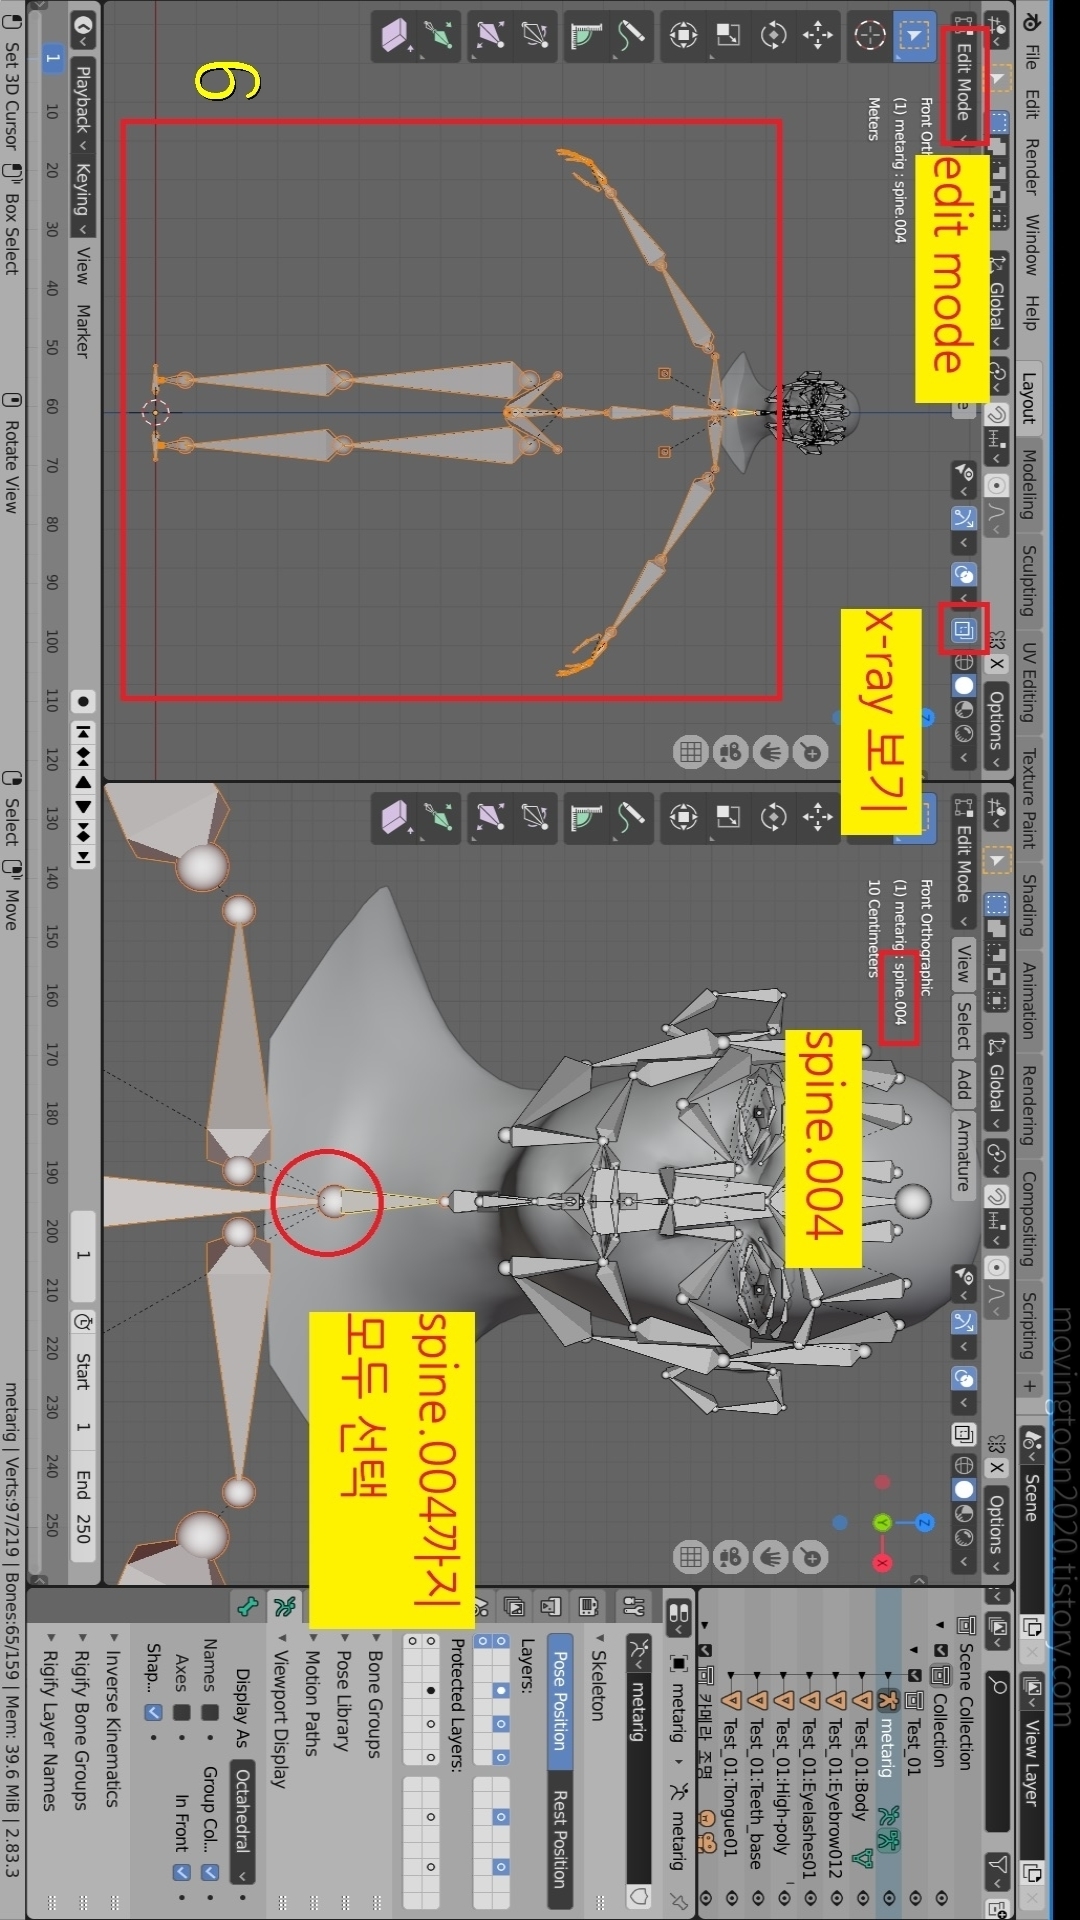The height and width of the screenshot is (1920, 1080).
Task: Select the Annotate tool in the full-body viewport
Action: click(629, 35)
